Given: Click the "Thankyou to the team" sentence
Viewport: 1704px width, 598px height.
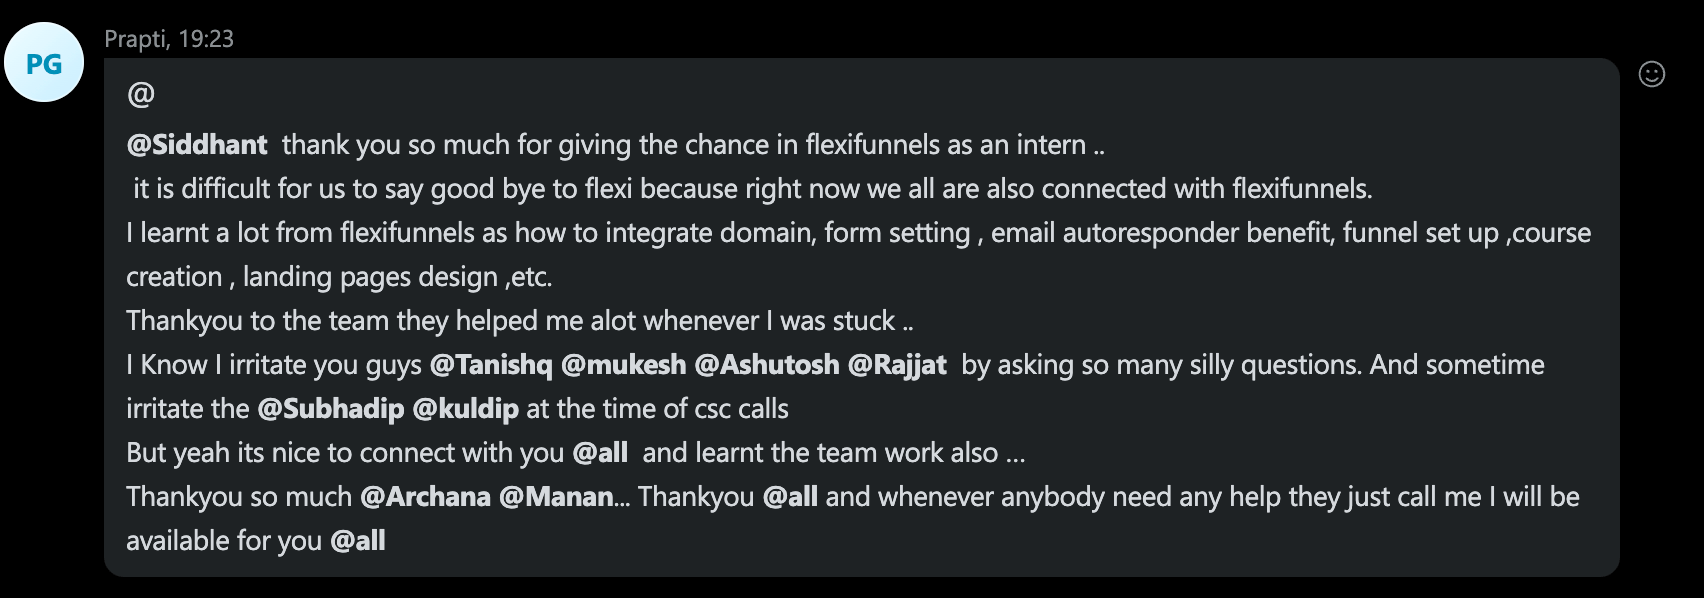Looking at the screenshot, I should tap(519, 321).
